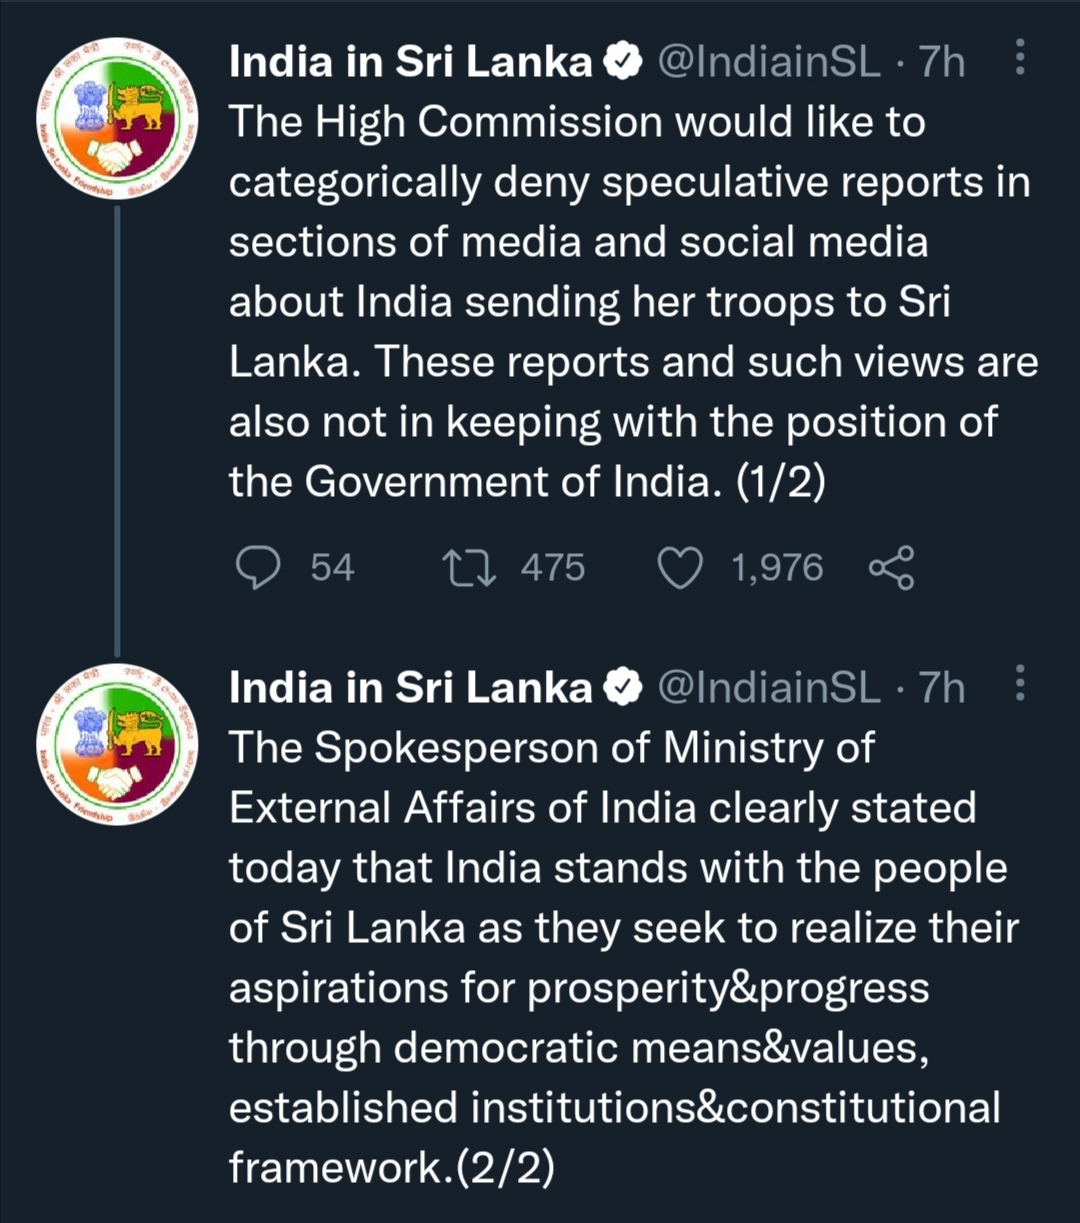Open more options on the first tweet

pos(1020,59)
